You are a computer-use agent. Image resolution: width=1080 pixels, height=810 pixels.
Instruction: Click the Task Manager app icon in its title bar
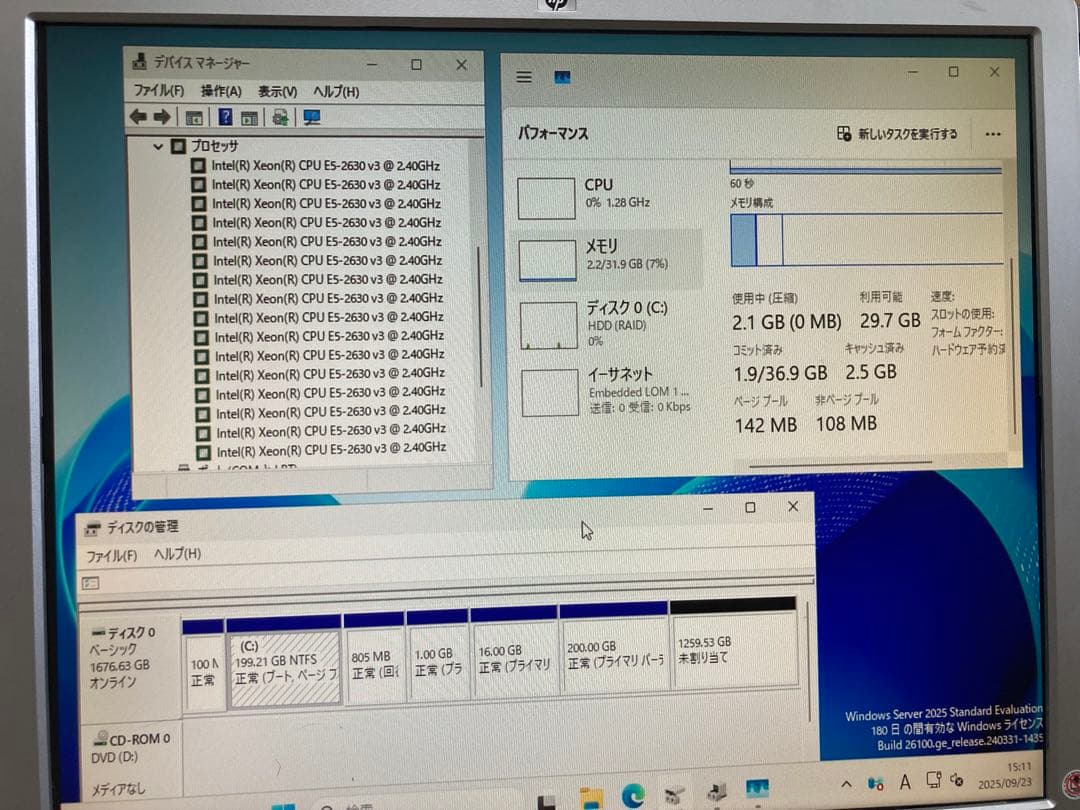562,77
